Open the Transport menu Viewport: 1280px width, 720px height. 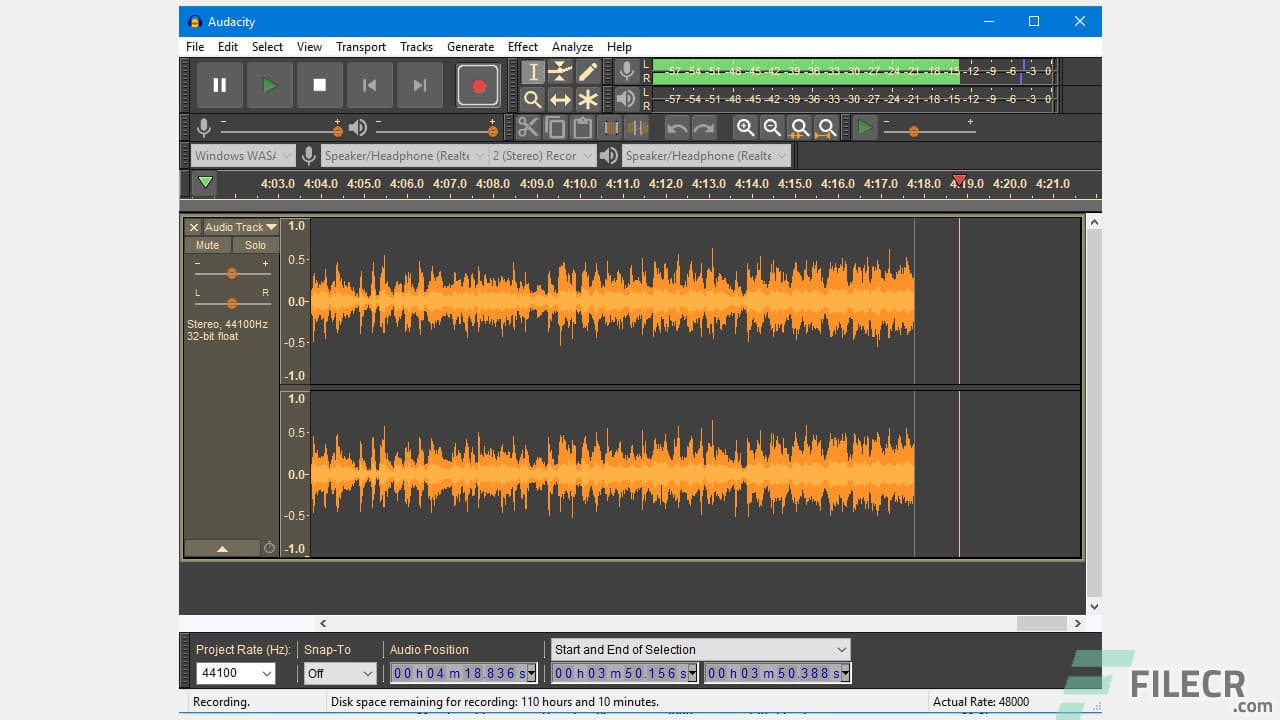click(x=360, y=46)
